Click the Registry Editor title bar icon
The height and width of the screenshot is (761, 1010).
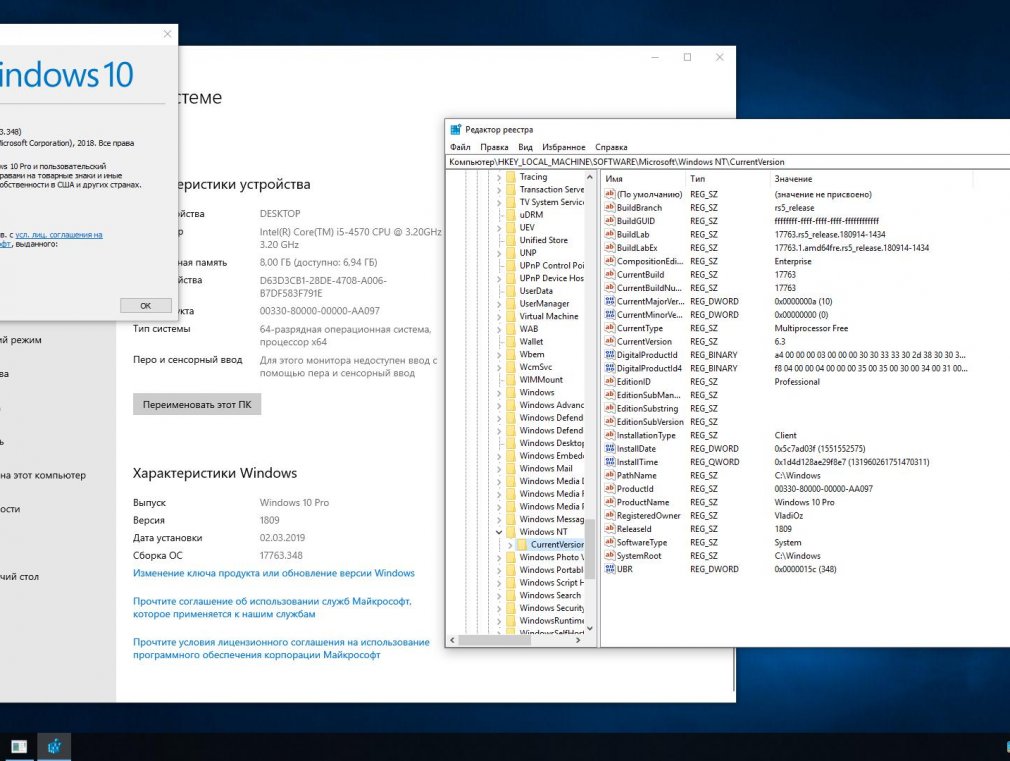click(455, 130)
